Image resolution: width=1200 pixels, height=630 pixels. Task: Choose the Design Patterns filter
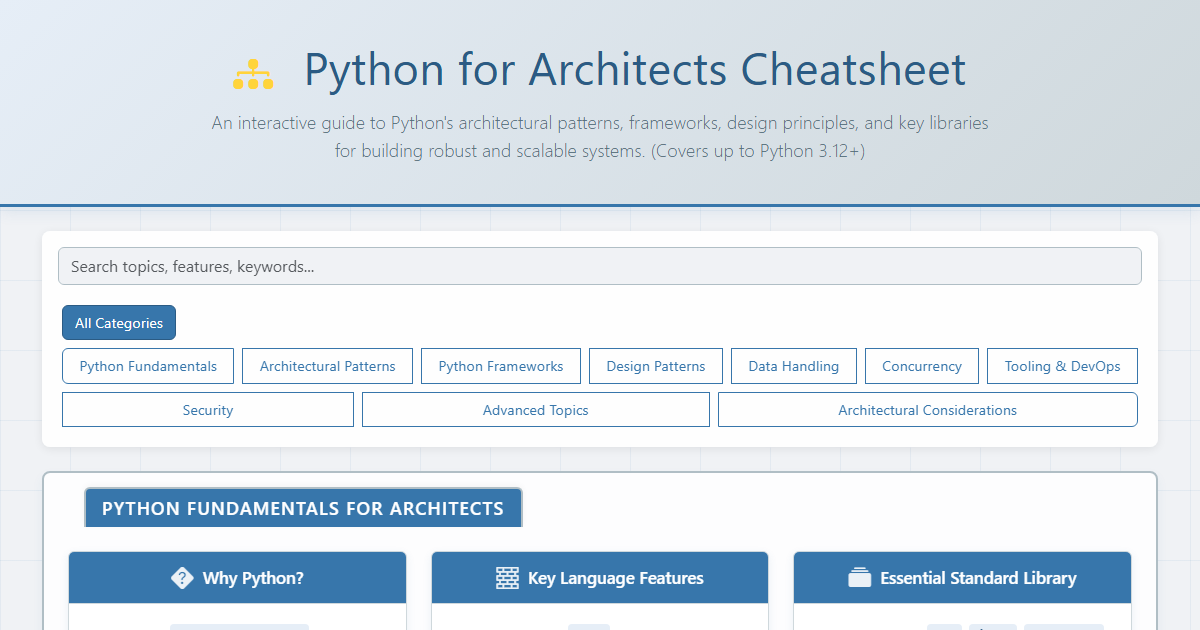(x=656, y=366)
